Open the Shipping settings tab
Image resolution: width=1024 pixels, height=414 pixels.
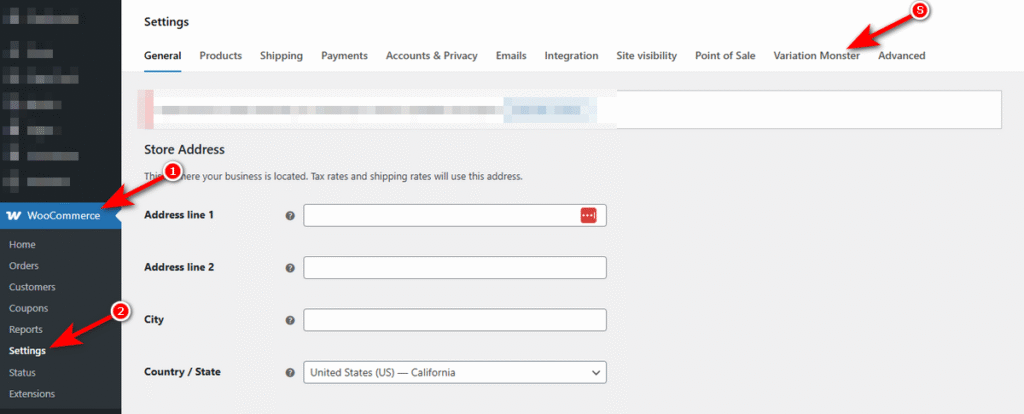[281, 56]
